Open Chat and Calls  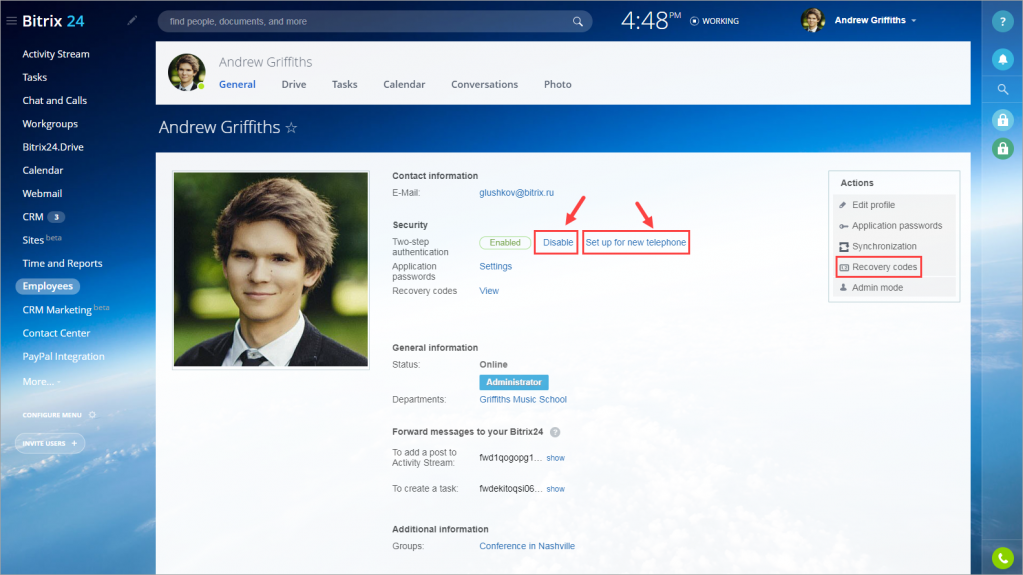[54, 101]
